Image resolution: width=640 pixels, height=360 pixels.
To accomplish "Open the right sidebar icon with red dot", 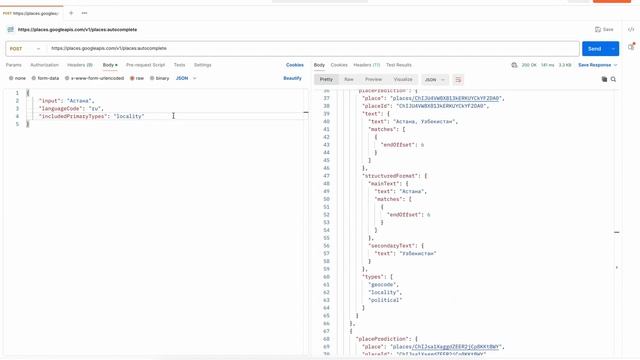I will pyautogui.click(x=631, y=47).
